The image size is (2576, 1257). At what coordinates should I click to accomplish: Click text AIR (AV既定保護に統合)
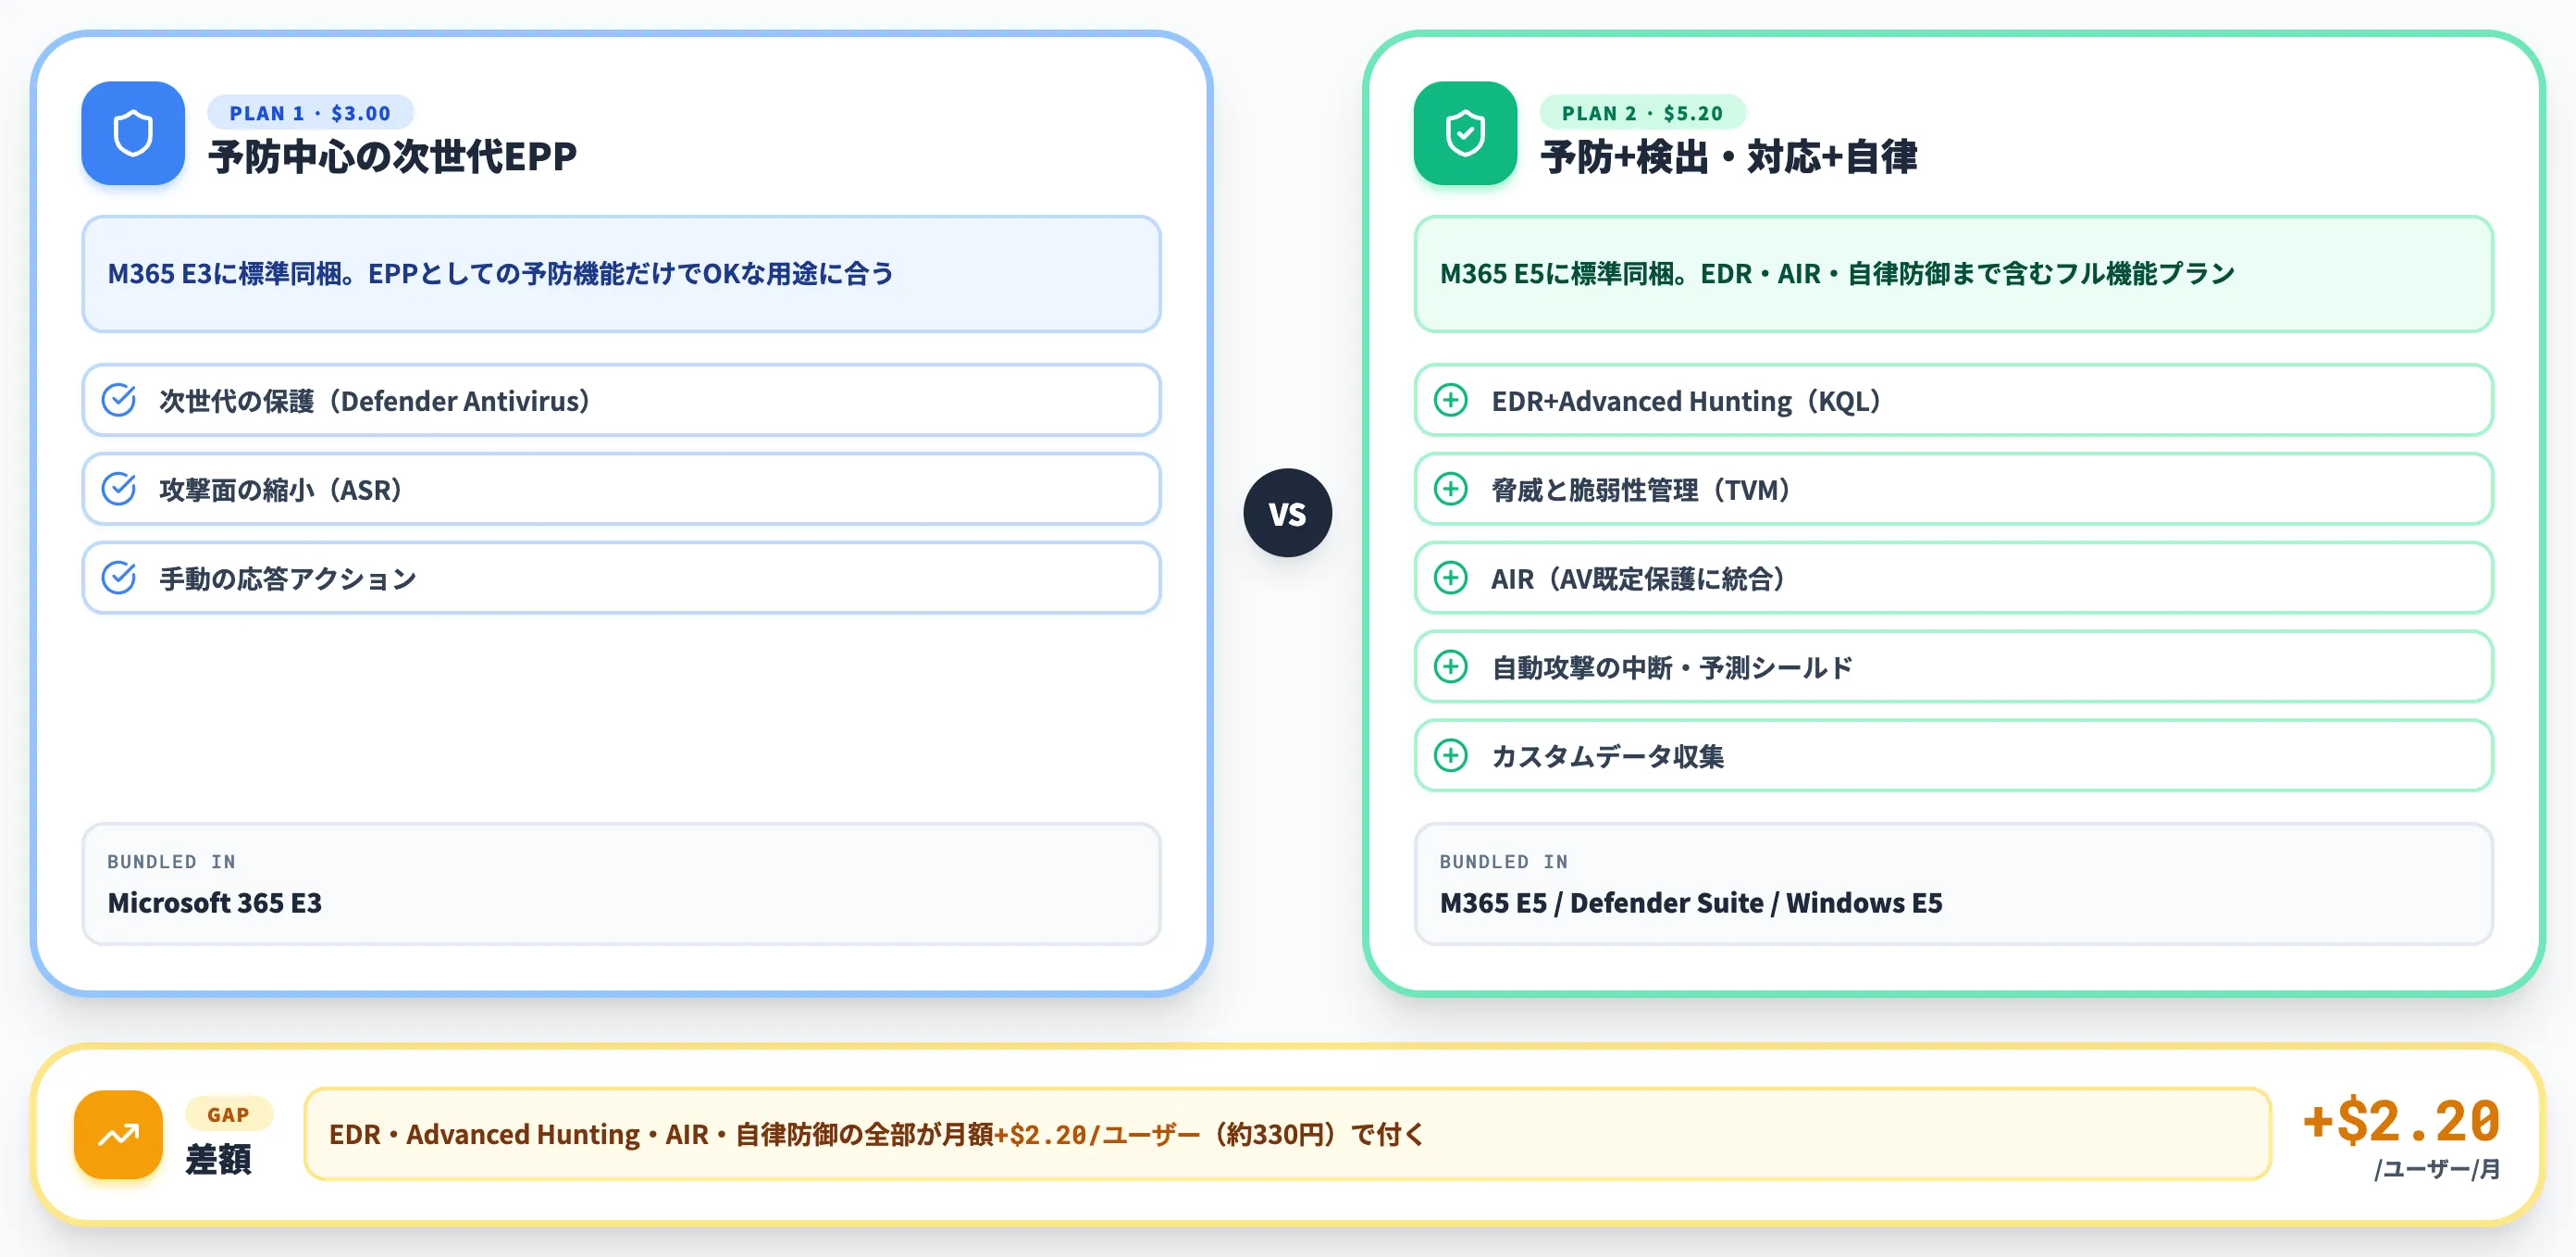tap(1640, 579)
